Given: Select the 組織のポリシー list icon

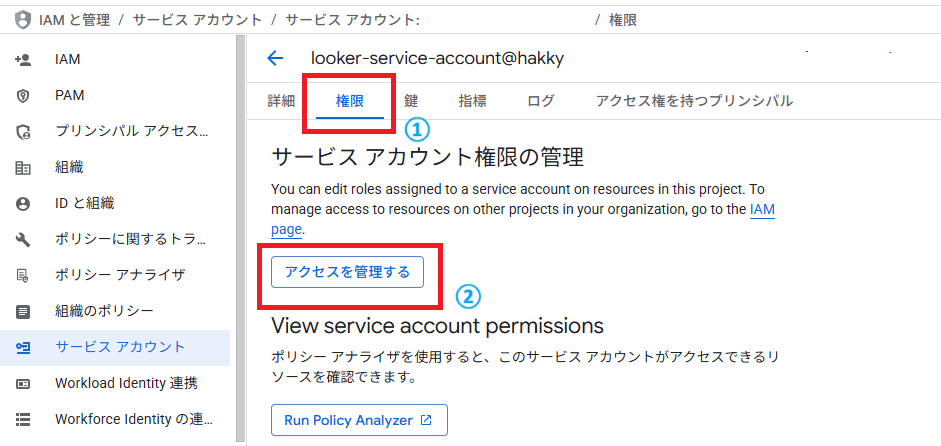Looking at the screenshot, I should (x=23, y=312).
